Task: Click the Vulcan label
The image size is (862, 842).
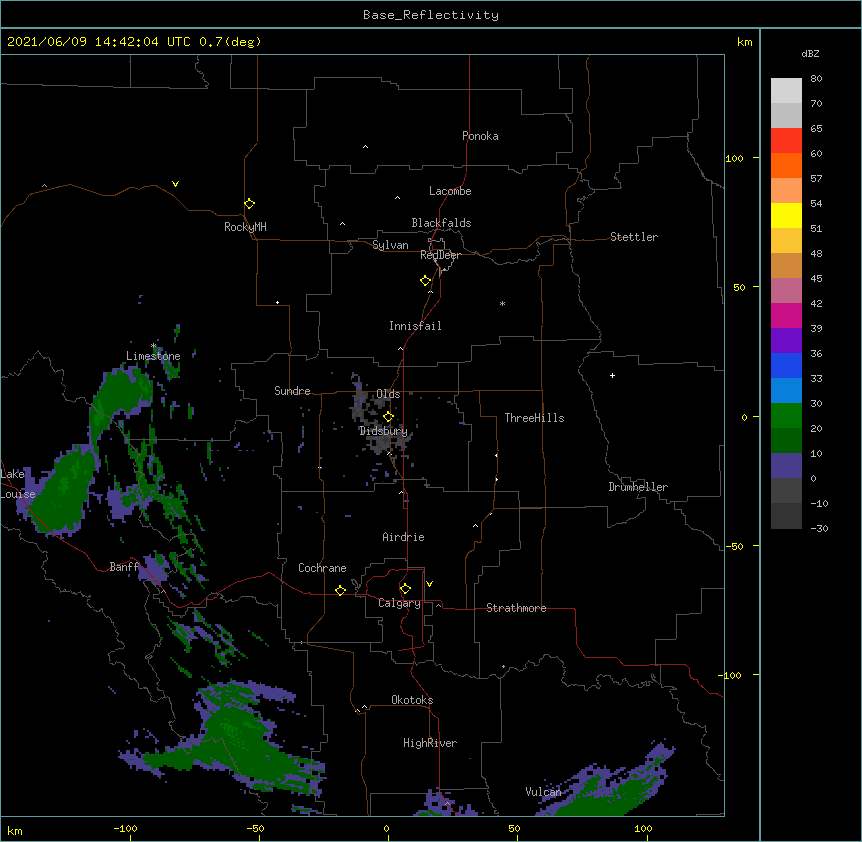Action: point(543,792)
